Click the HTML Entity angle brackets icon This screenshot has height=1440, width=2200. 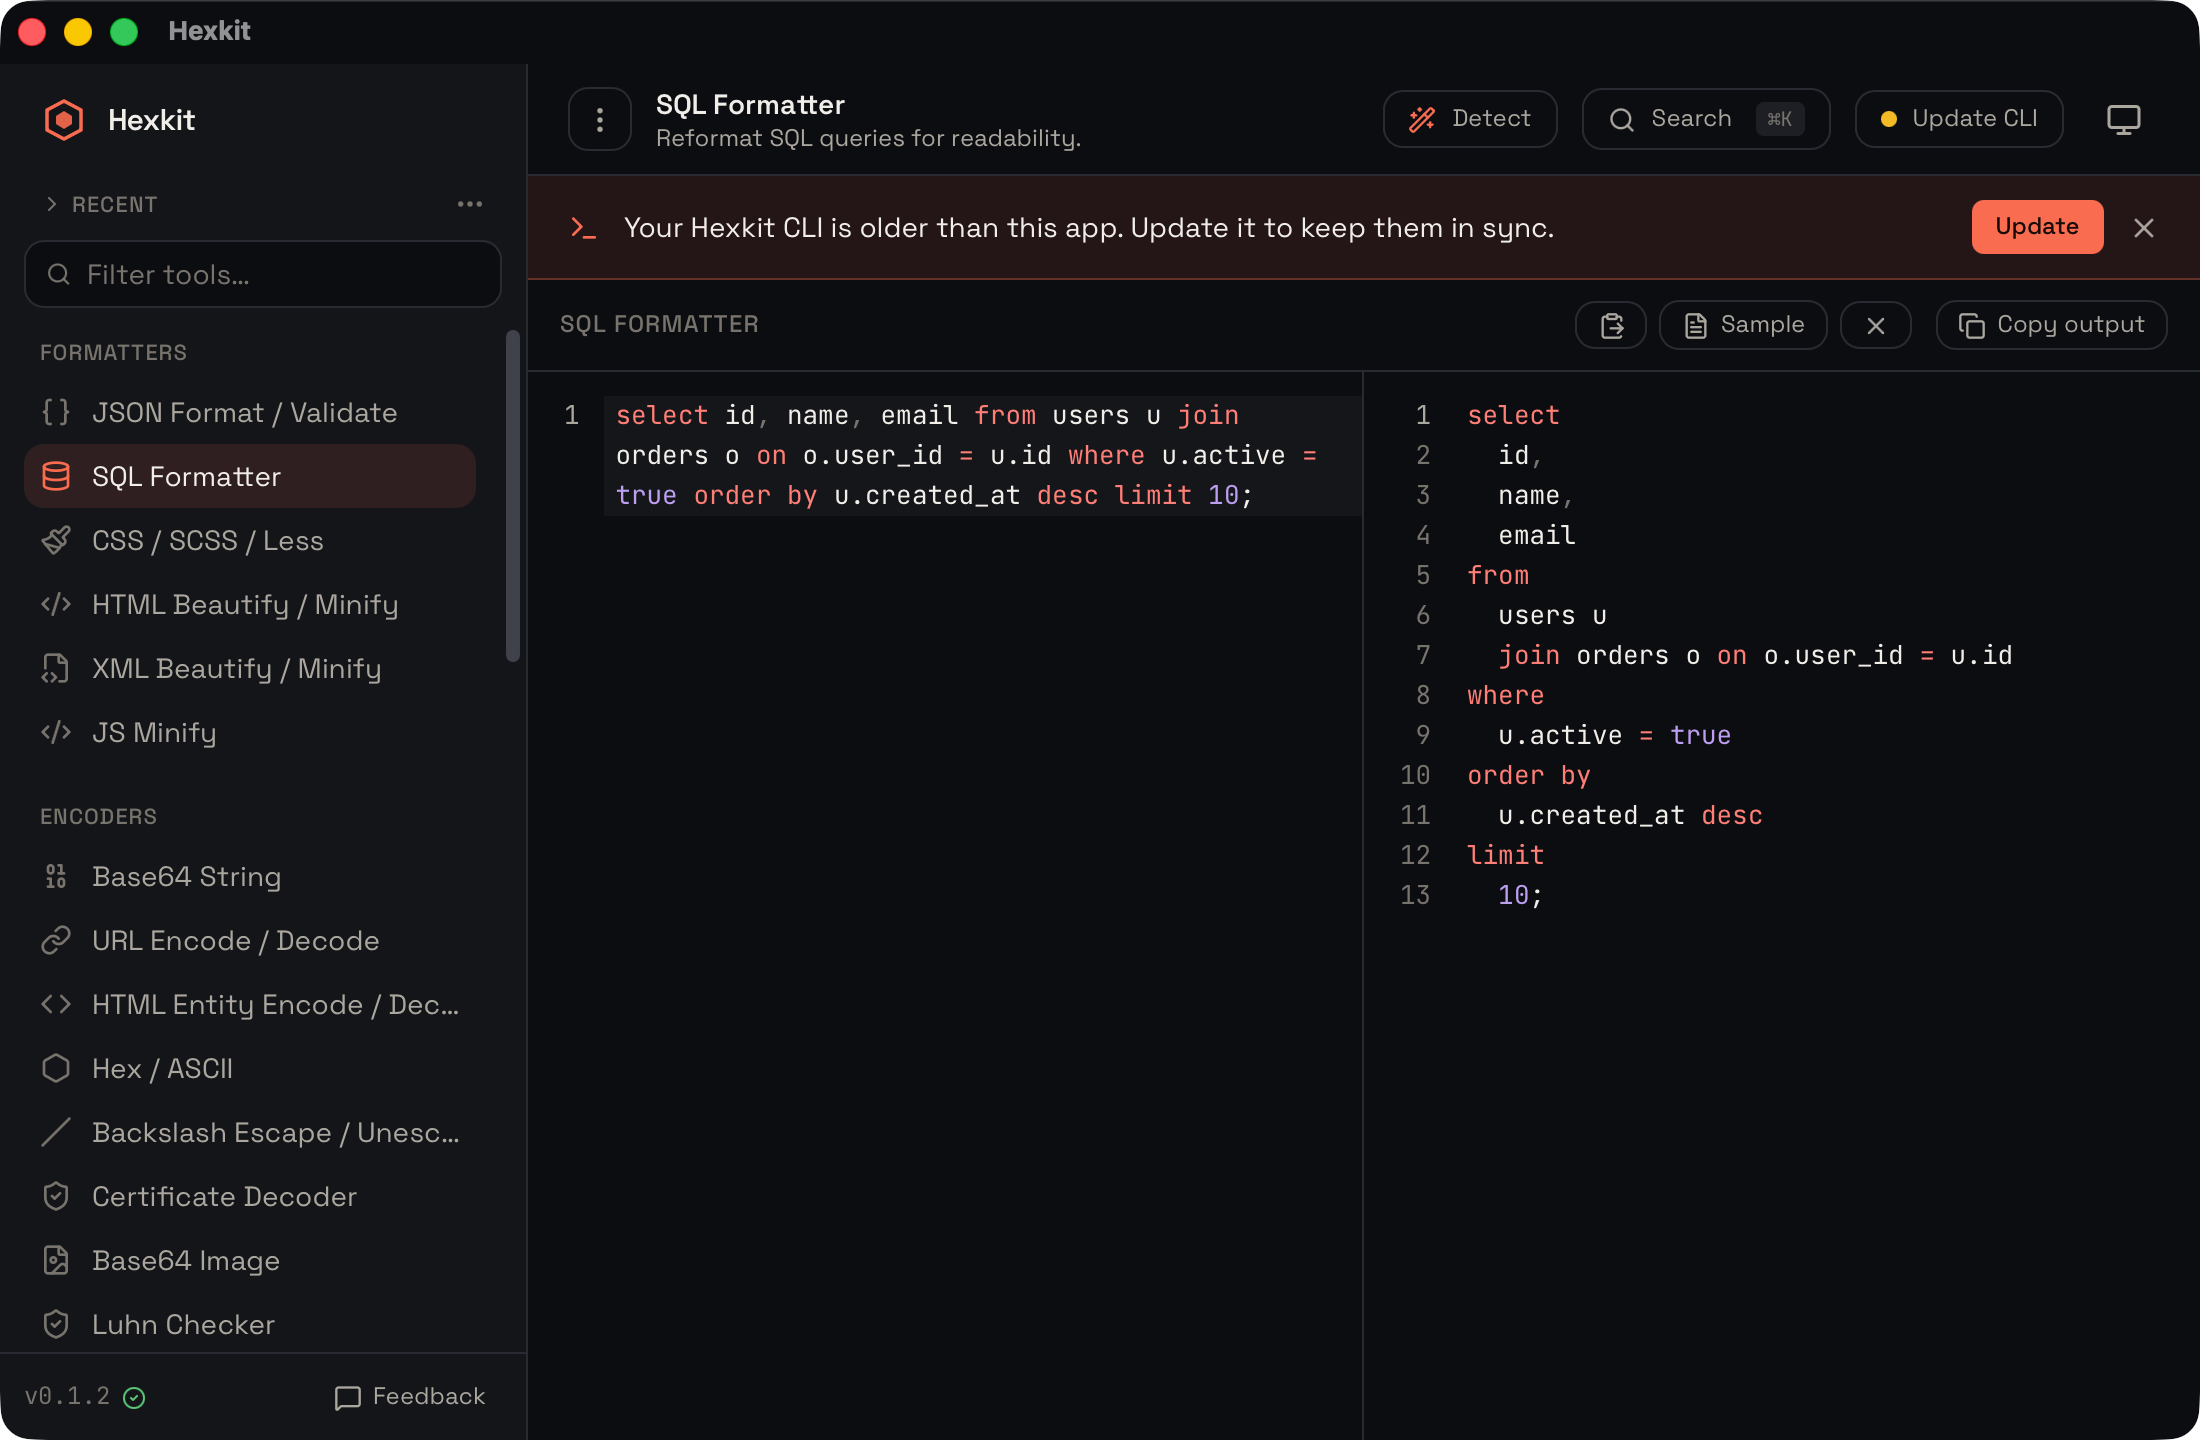pyautogui.click(x=56, y=1004)
